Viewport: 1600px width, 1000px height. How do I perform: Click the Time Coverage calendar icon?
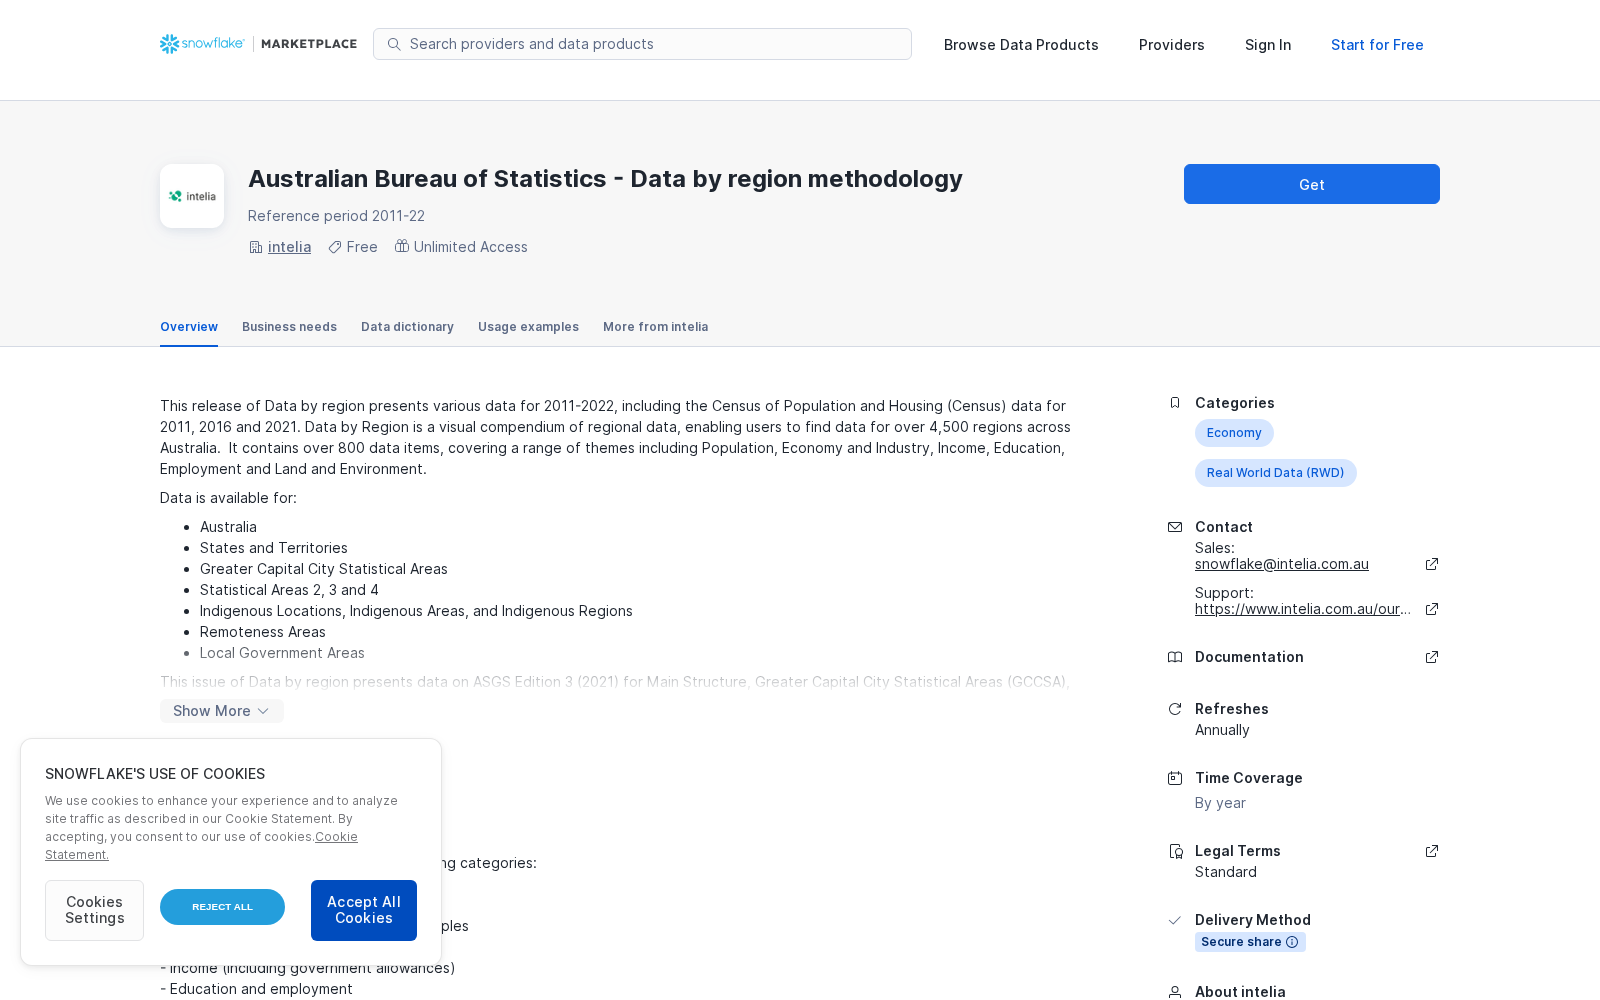pyautogui.click(x=1175, y=778)
